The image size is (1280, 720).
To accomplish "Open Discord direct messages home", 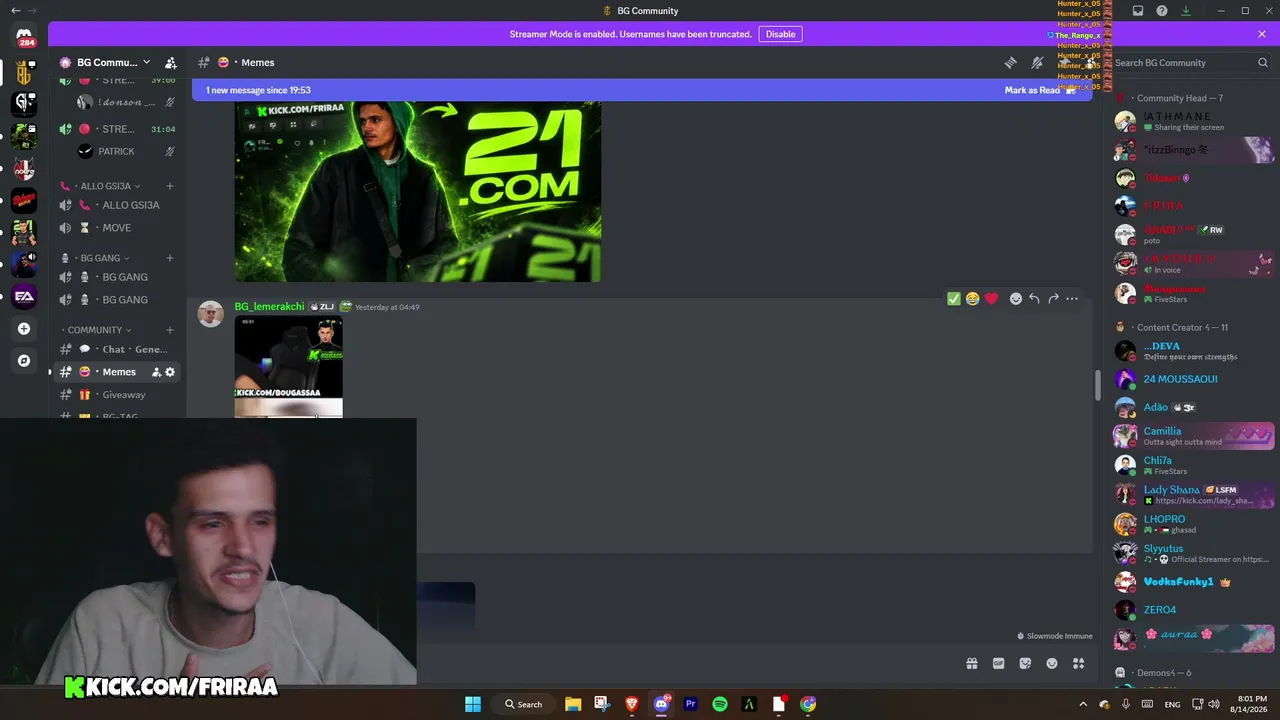I will click(x=24, y=36).
